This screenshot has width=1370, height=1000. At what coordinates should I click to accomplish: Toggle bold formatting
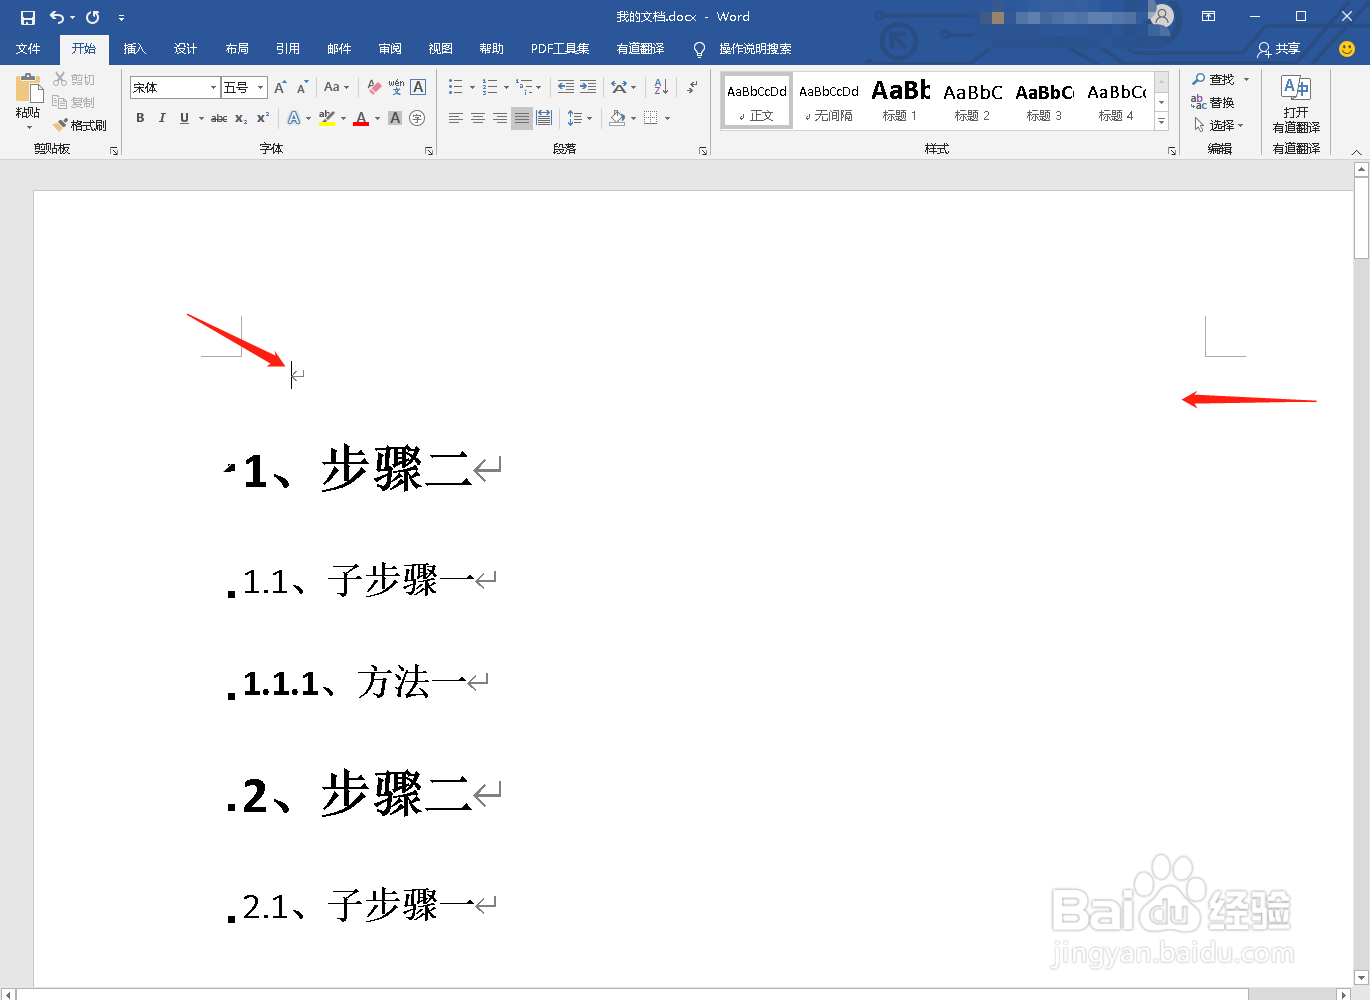[140, 118]
